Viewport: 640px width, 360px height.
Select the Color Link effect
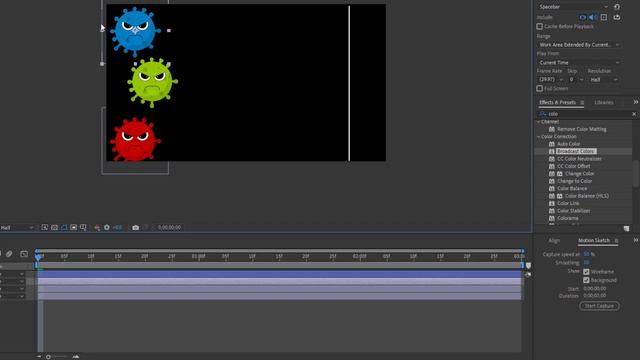pos(568,203)
